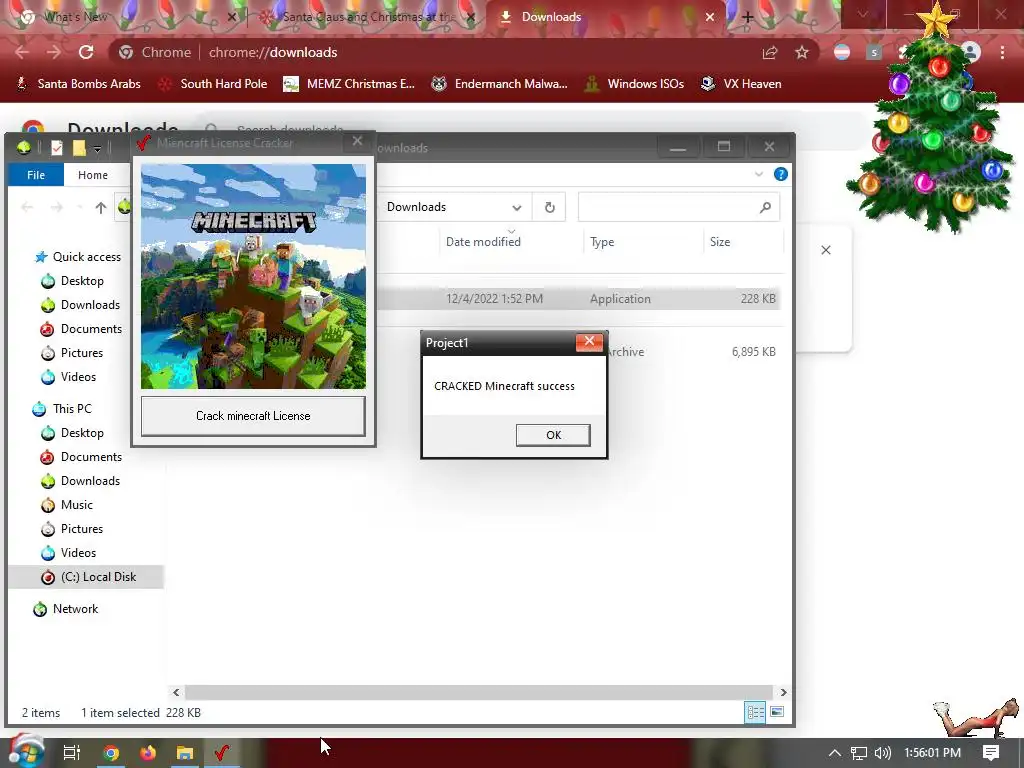
Task: Expand the Explorer ribbon chevron
Action: tap(759, 174)
